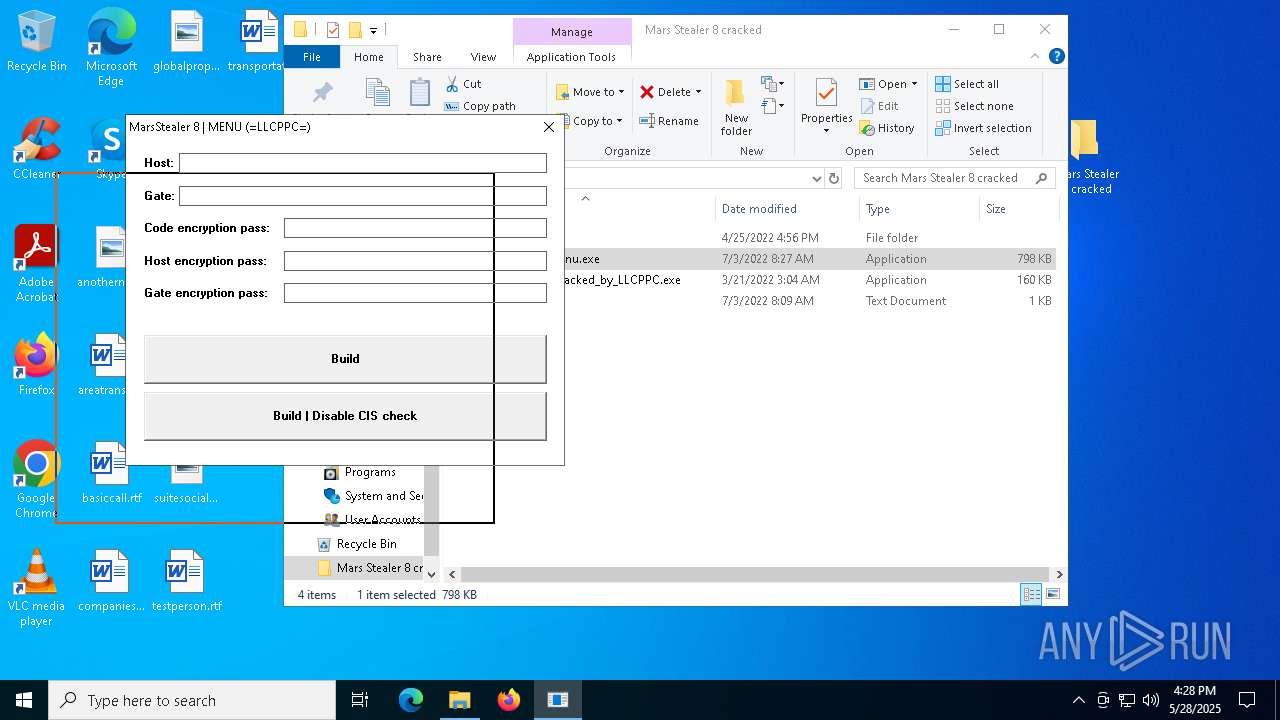
Task: Click the Copy documents icon in ribbon
Action: 378,93
